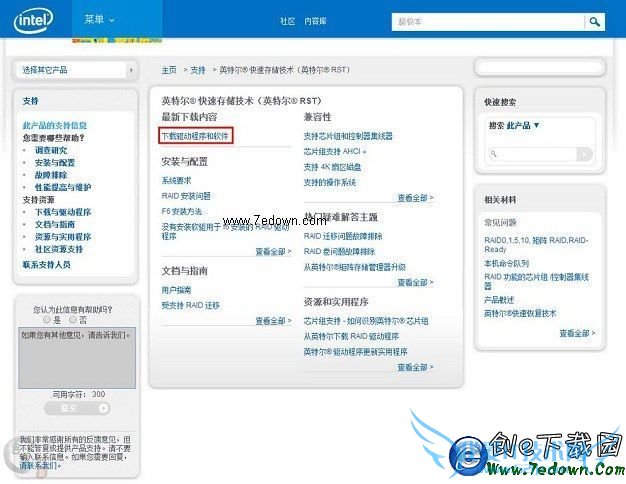Click 查看全部 under 资源和实用程序
Image resolution: width=626 pixels, height=484 pixels.
point(415,367)
